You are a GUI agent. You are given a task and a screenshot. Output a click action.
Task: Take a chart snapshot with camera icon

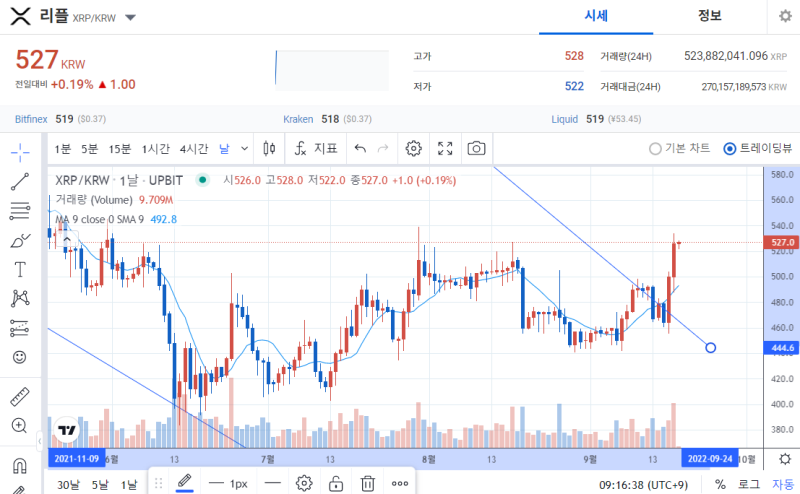477,149
